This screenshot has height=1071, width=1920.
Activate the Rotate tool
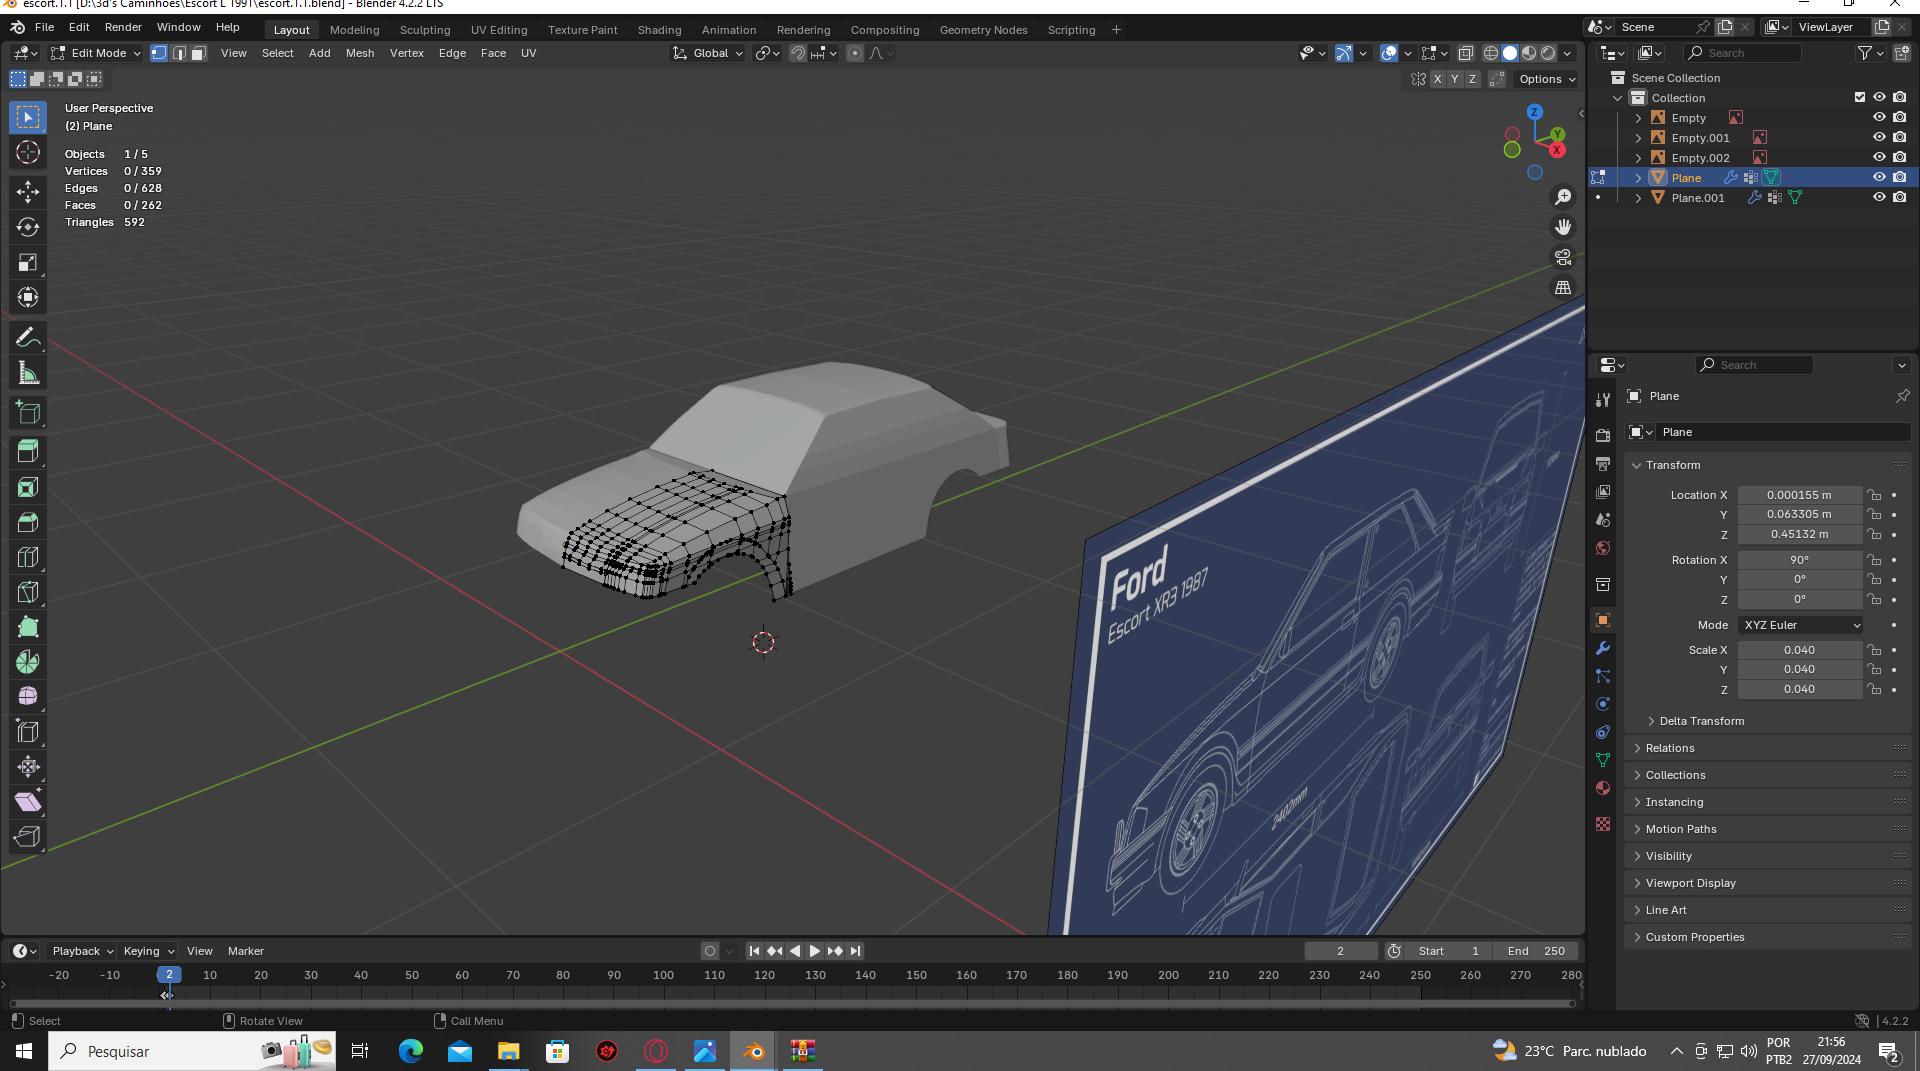click(28, 227)
